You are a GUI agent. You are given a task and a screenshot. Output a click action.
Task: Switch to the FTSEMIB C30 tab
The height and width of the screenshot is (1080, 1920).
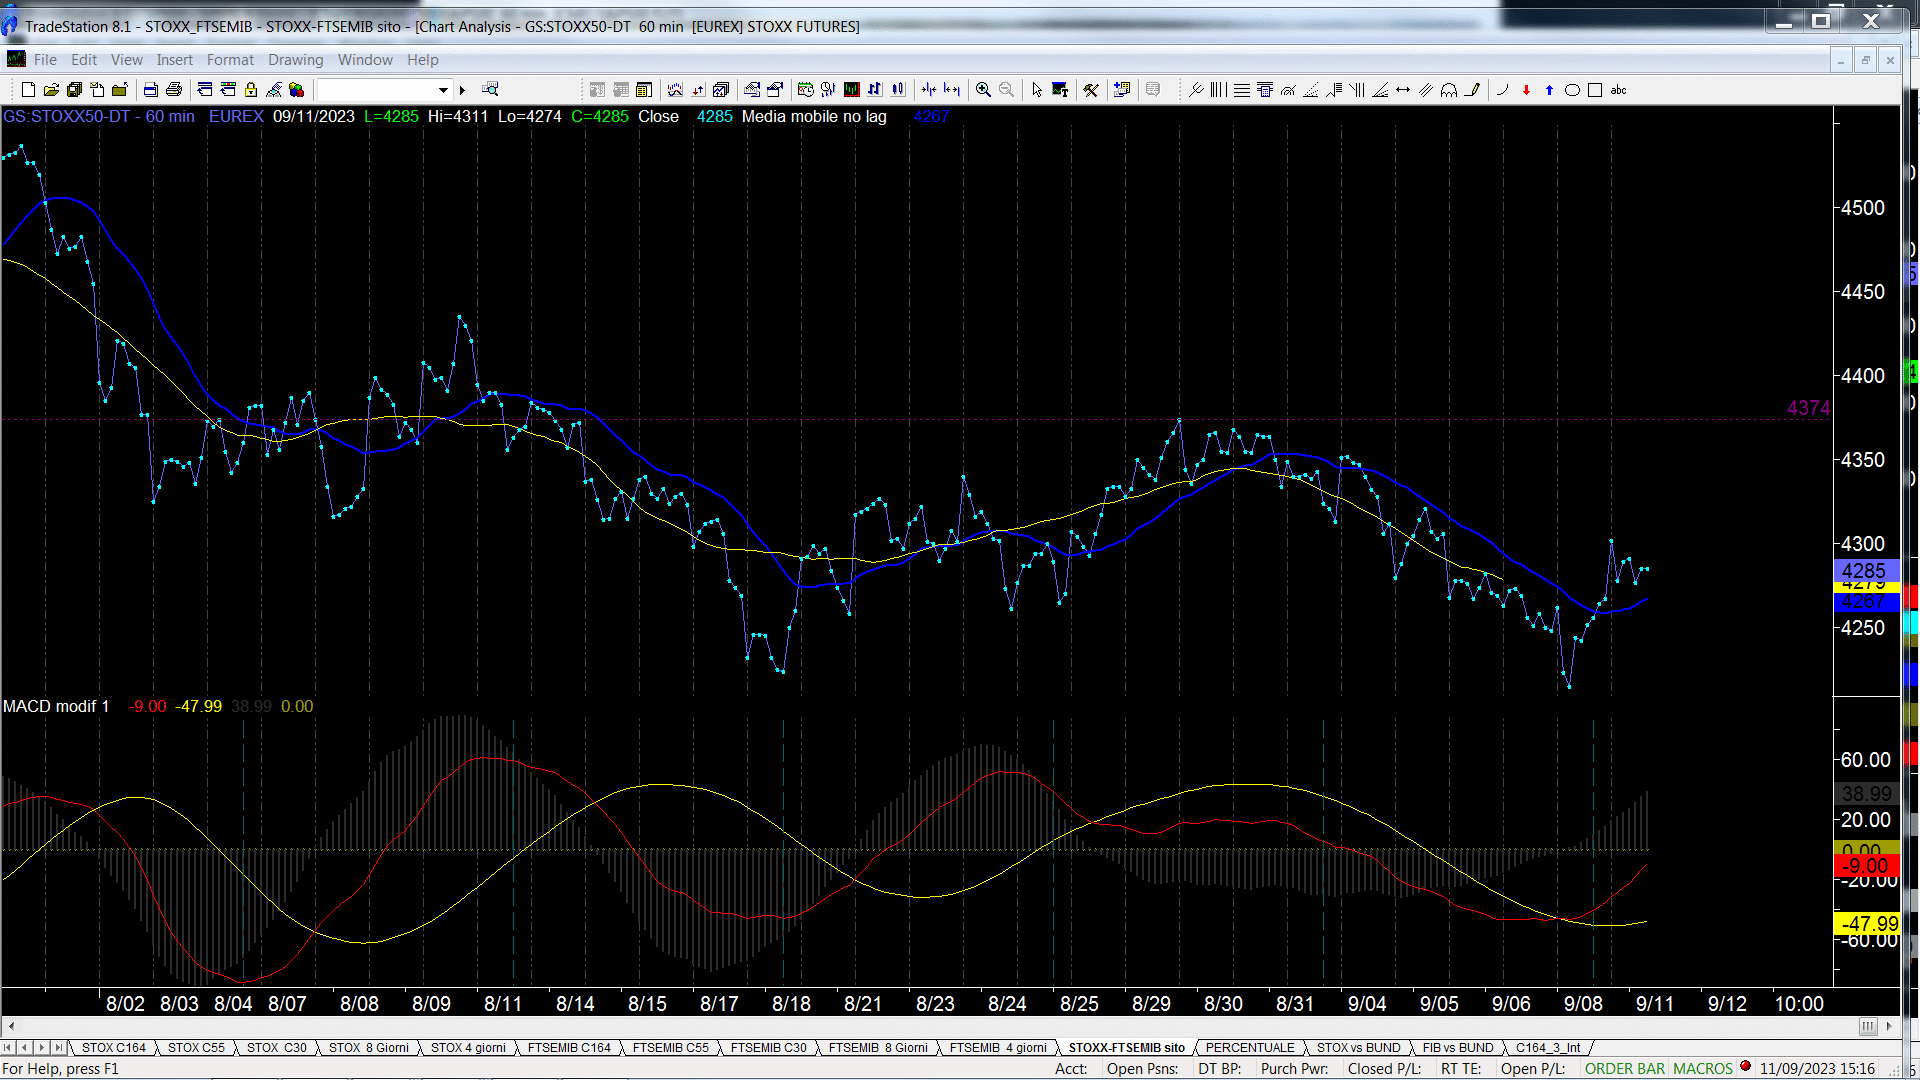(x=768, y=1048)
